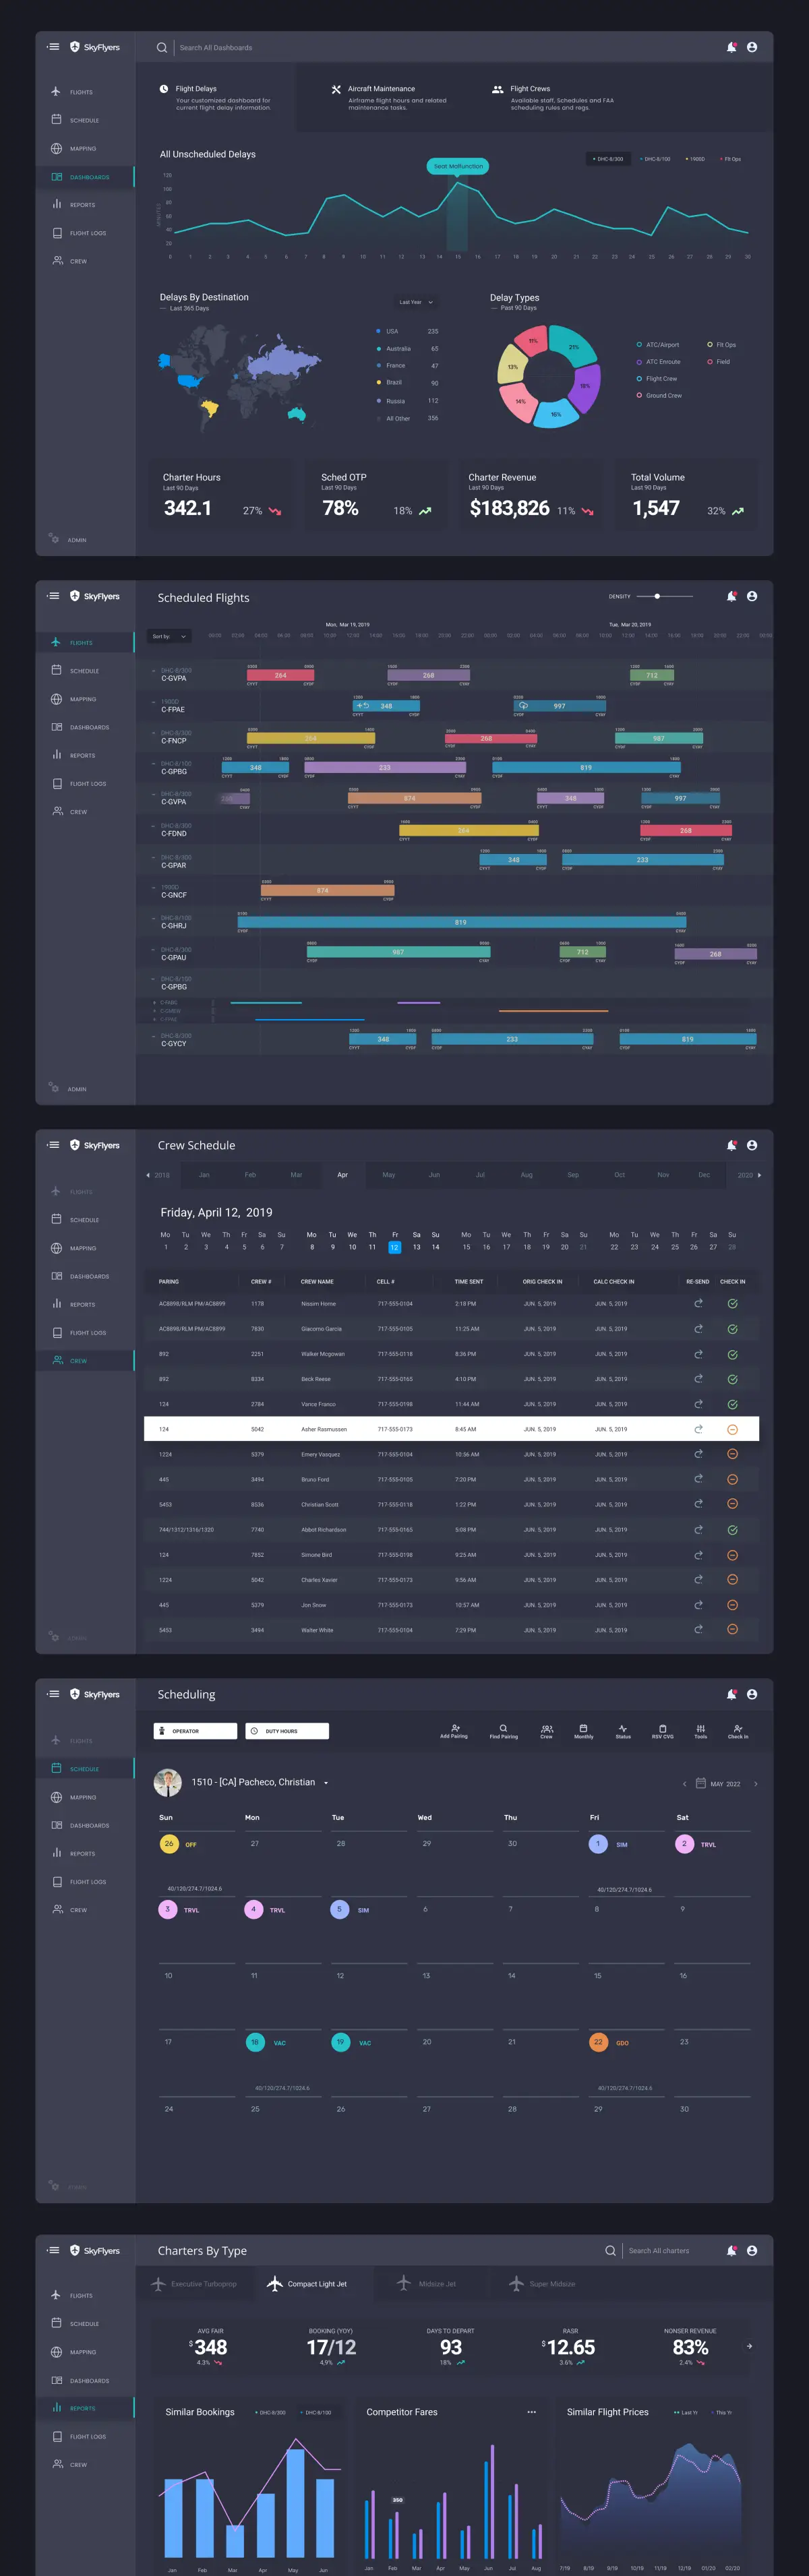Toggle check-in status for Emery Vasquez

pos(732,1454)
